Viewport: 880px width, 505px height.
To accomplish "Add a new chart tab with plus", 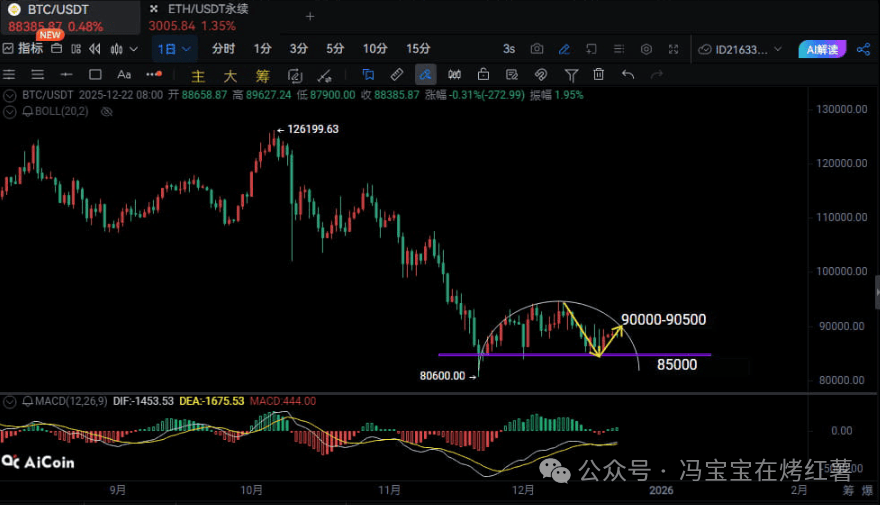I will (x=309, y=16).
